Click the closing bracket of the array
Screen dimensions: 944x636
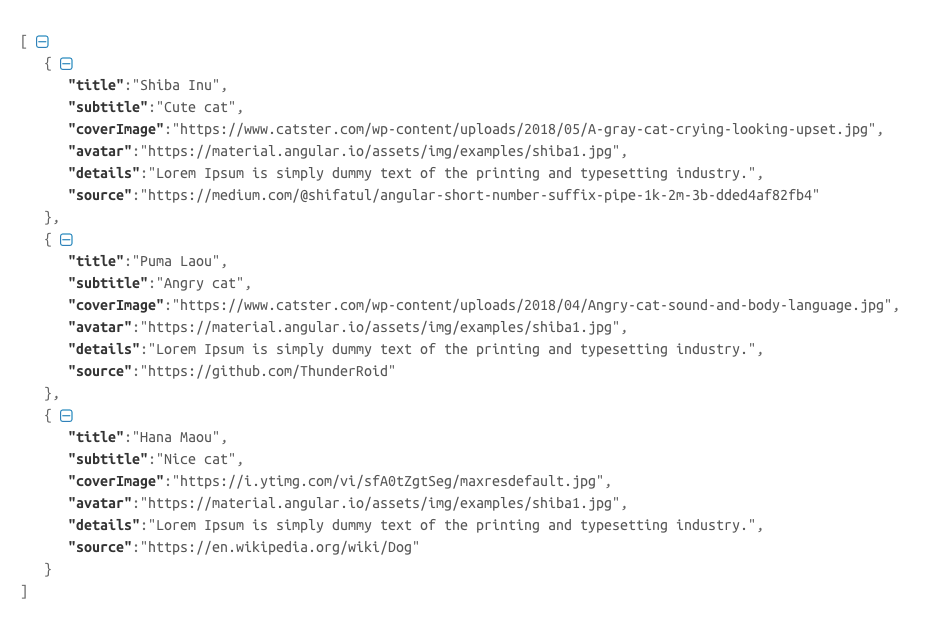point(24,591)
